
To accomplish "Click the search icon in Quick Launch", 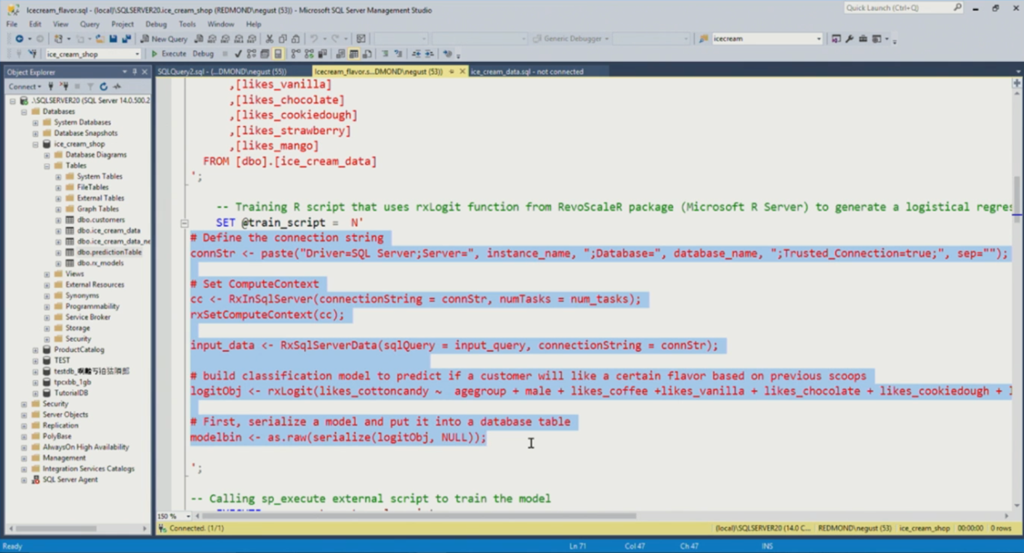I will pyautogui.click(x=957, y=7).
